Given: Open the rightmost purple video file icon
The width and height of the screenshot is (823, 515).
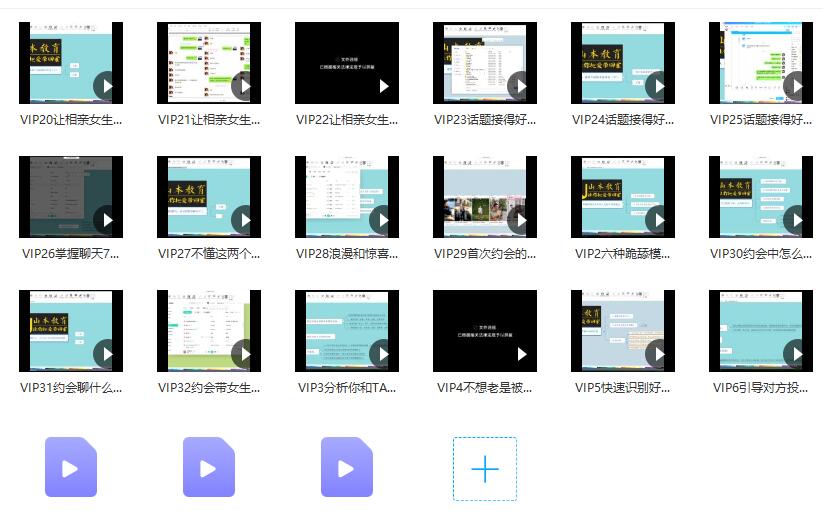Looking at the screenshot, I should pos(347,468).
